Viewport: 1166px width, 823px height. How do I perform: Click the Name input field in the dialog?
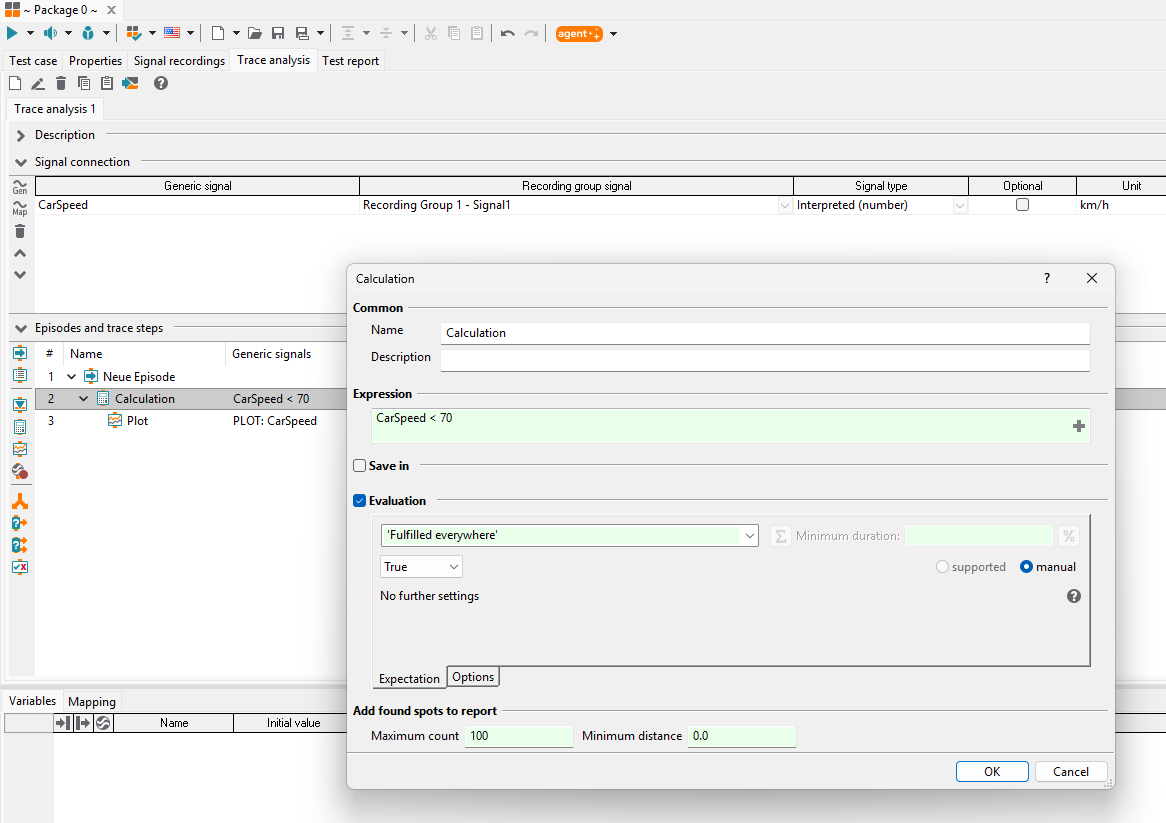(765, 333)
